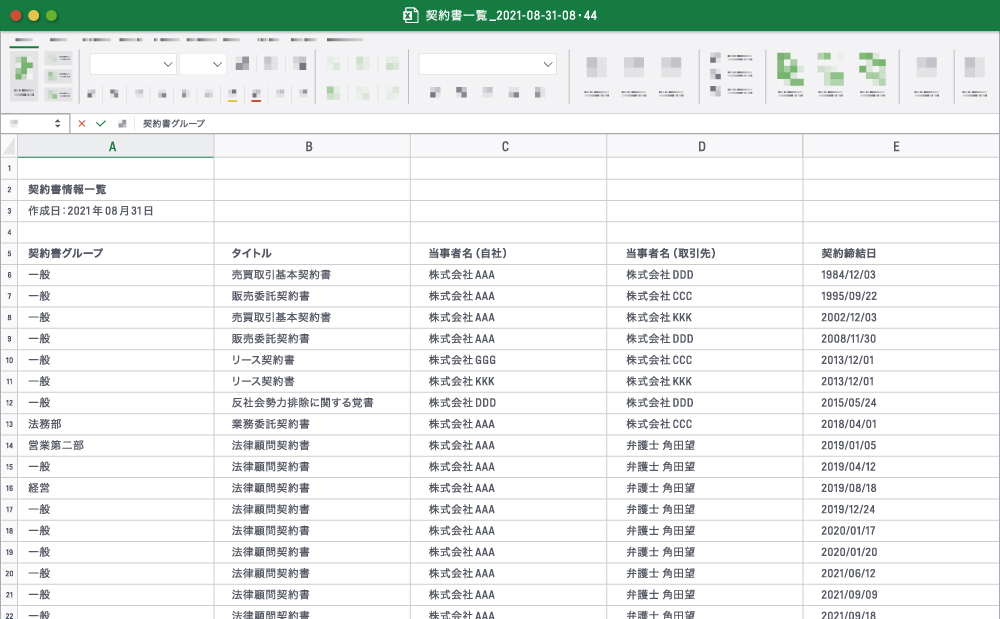The image size is (1000, 619).
Task: Click the Select All corner of the grid
Action: (x=9, y=146)
